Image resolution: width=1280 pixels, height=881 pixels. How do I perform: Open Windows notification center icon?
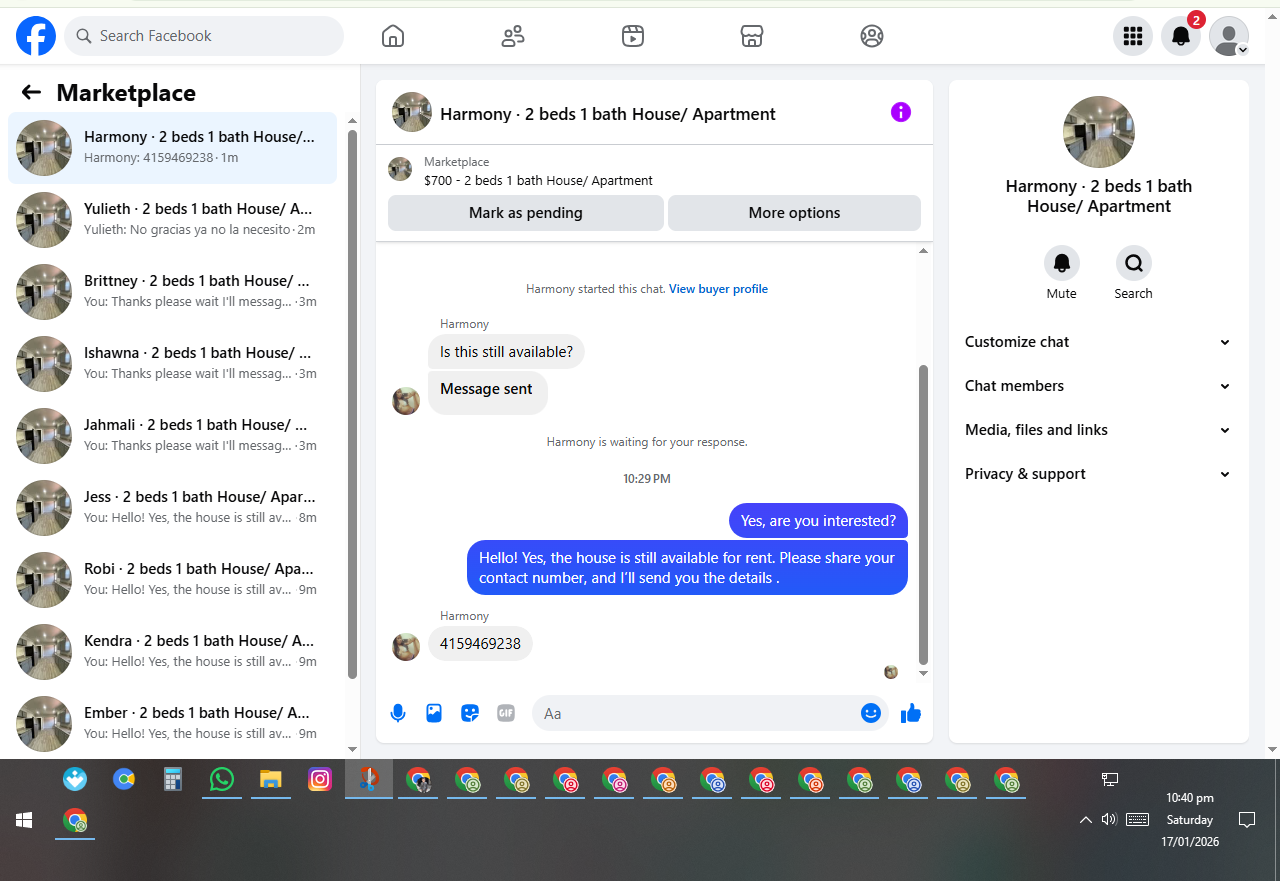[x=1247, y=820]
